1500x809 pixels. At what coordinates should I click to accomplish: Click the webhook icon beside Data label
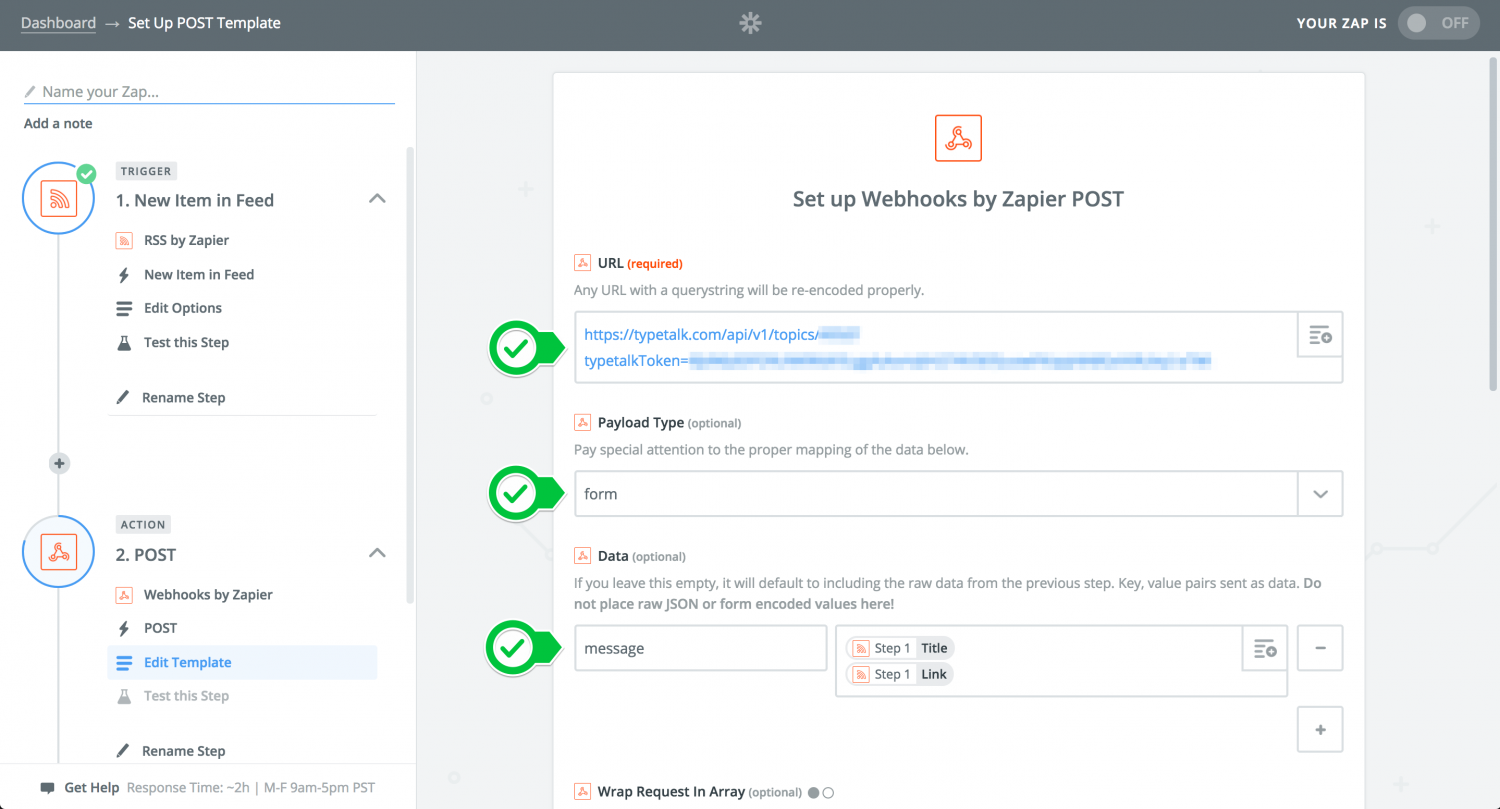(582, 555)
